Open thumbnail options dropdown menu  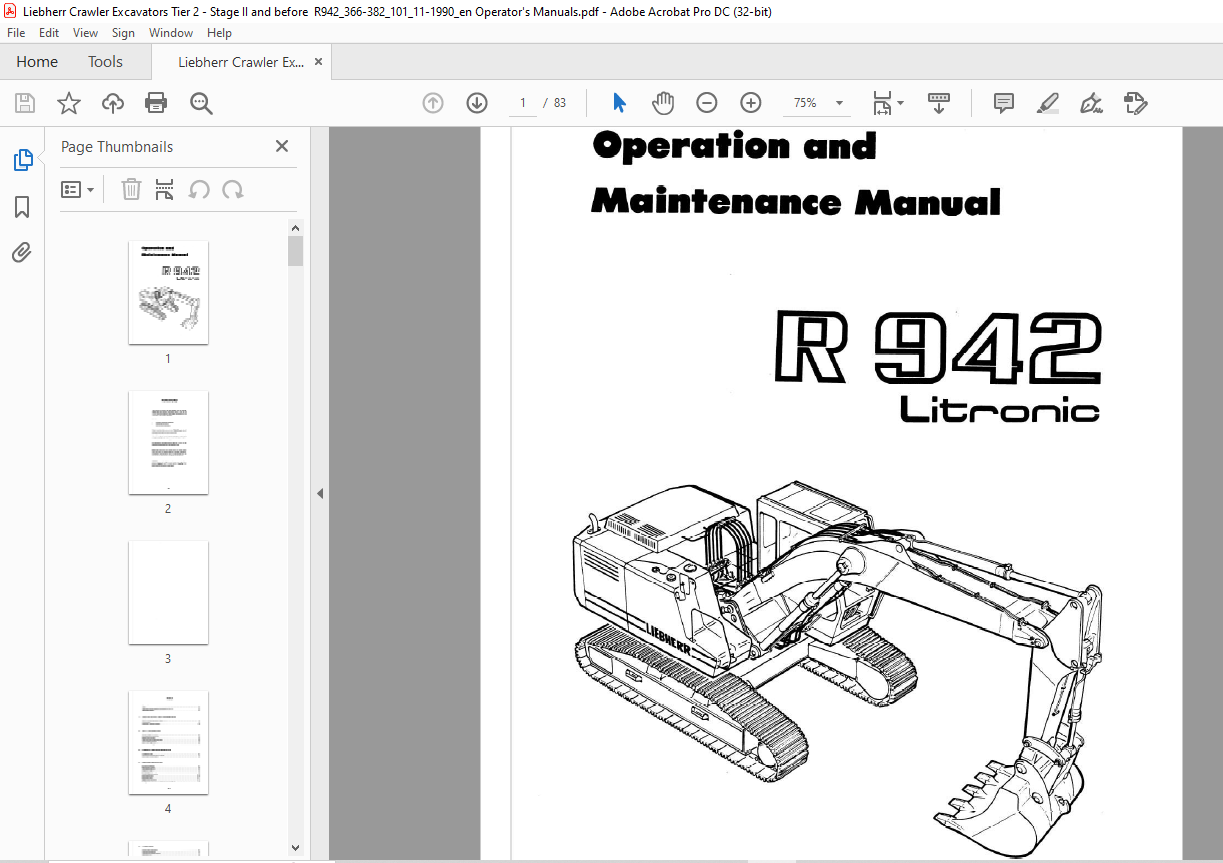coord(78,189)
